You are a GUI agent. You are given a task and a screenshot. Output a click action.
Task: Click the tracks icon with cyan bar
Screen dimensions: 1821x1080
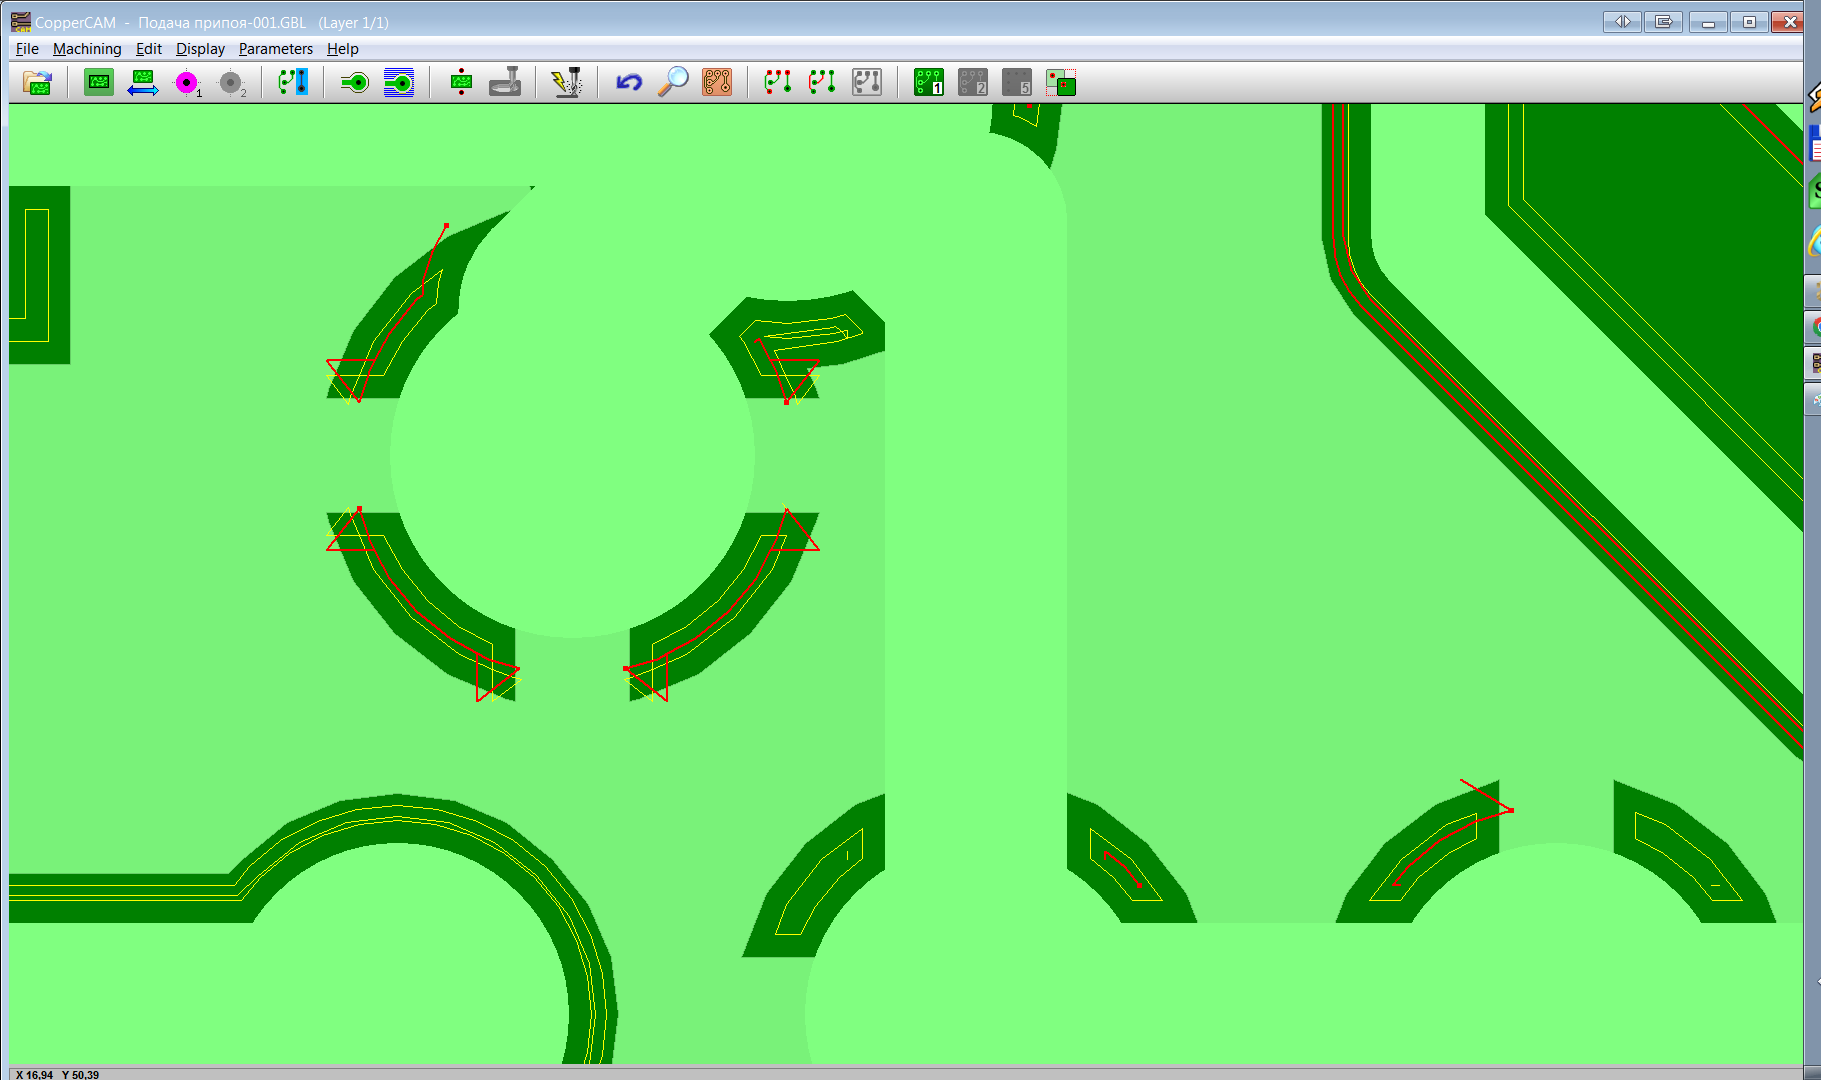(293, 82)
